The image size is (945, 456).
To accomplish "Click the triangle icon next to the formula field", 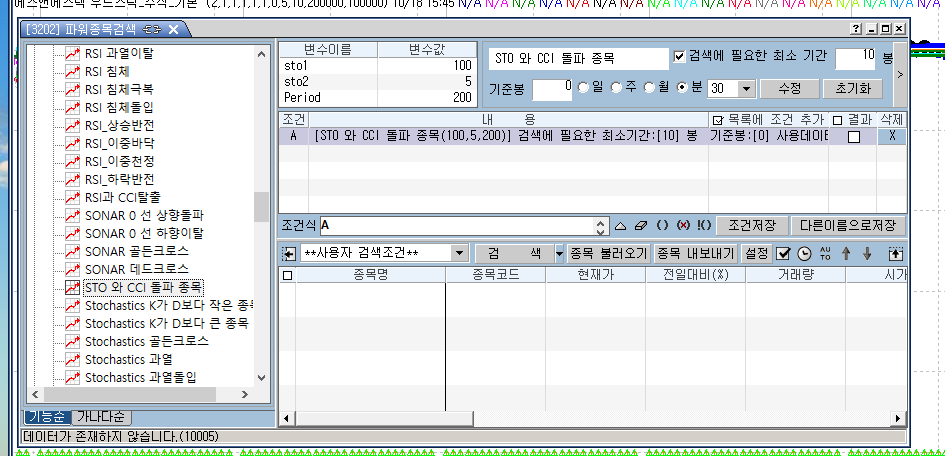I will 620,226.
